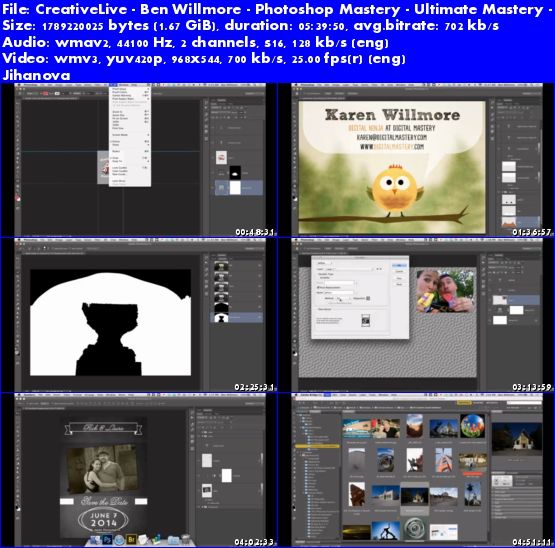555x548 pixels.
Task: Click the Video: wmv3 info line
Action: tap(204, 59)
